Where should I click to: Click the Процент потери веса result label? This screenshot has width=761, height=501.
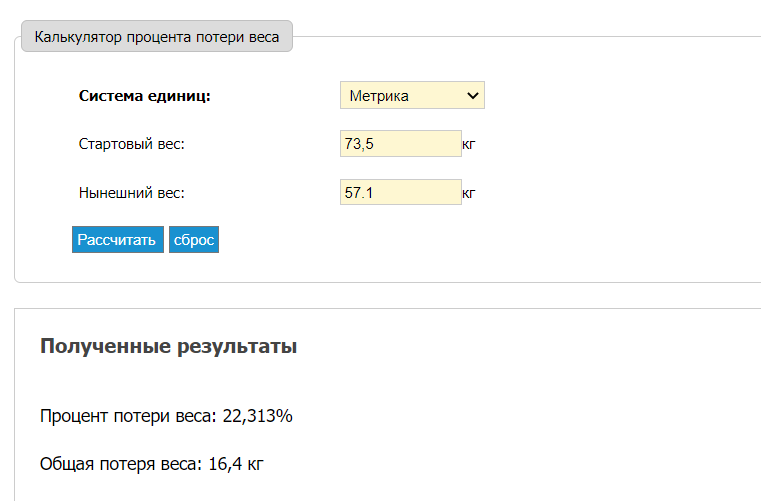(128, 416)
